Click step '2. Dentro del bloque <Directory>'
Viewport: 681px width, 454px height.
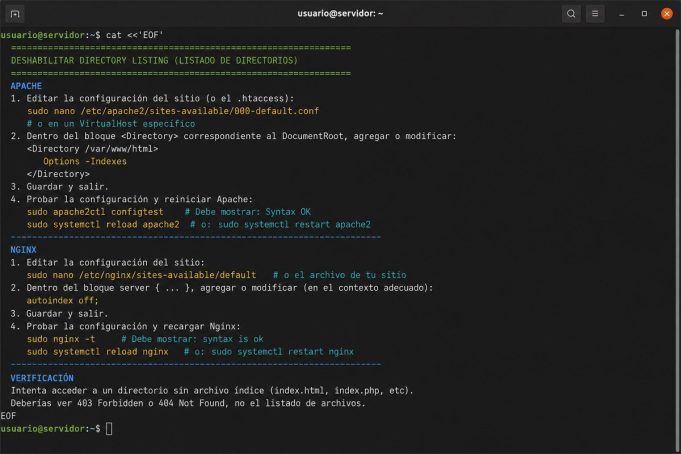pyautogui.click(x=234, y=136)
